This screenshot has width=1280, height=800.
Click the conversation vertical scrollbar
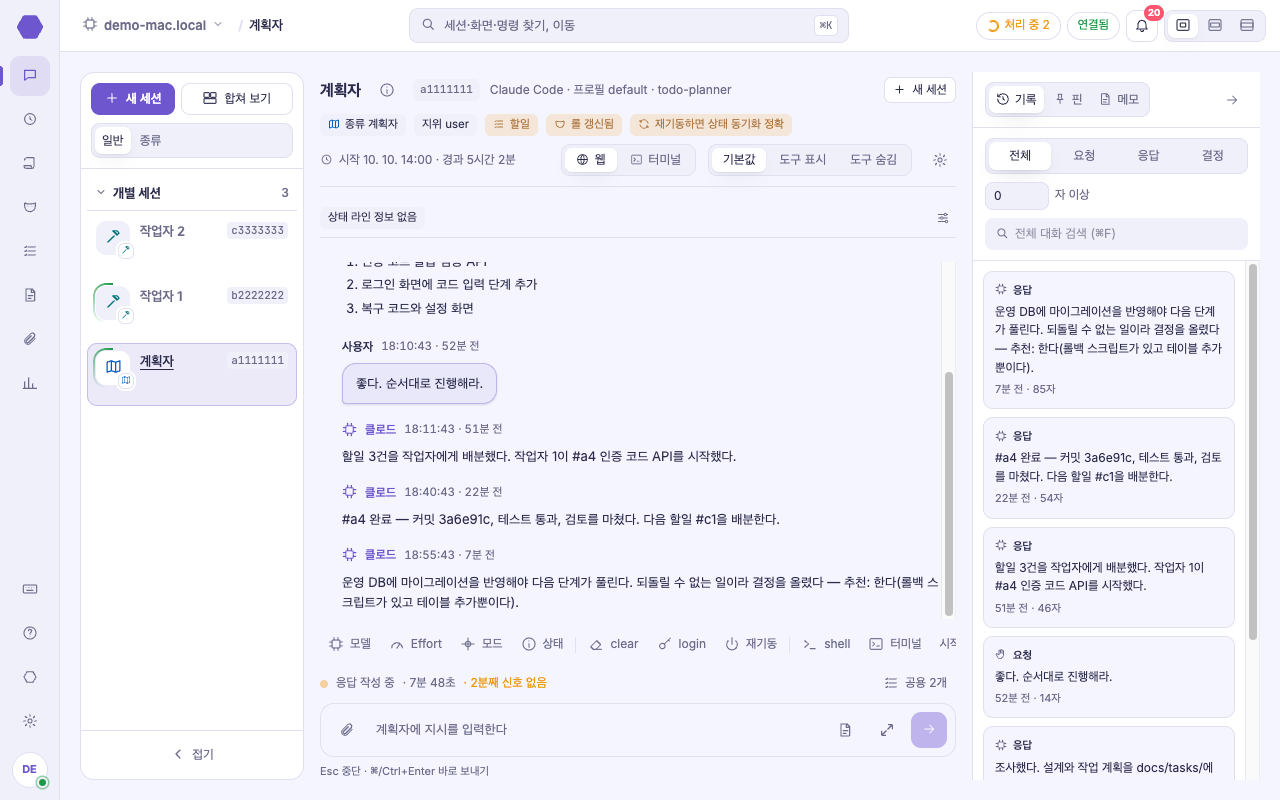(949, 493)
